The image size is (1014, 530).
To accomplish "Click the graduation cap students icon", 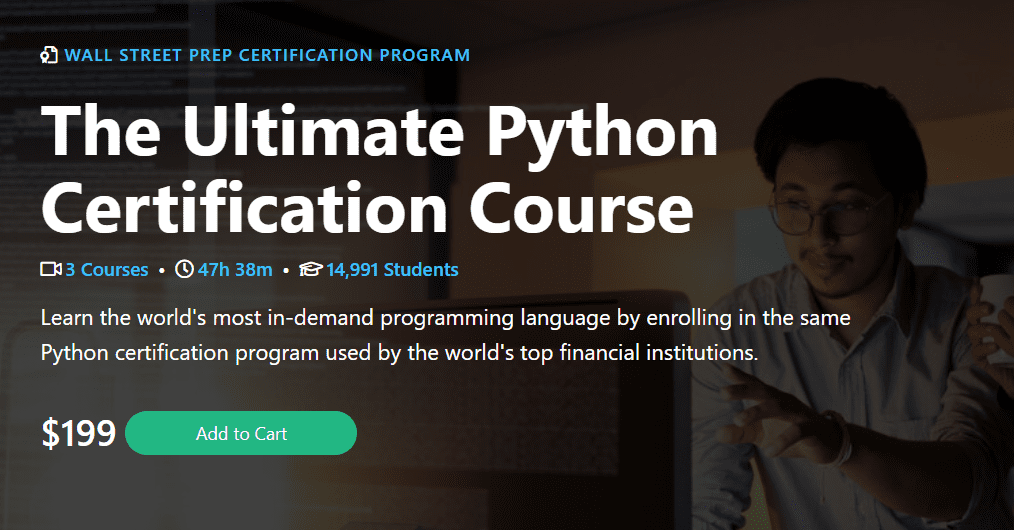I will coord(310,270).
